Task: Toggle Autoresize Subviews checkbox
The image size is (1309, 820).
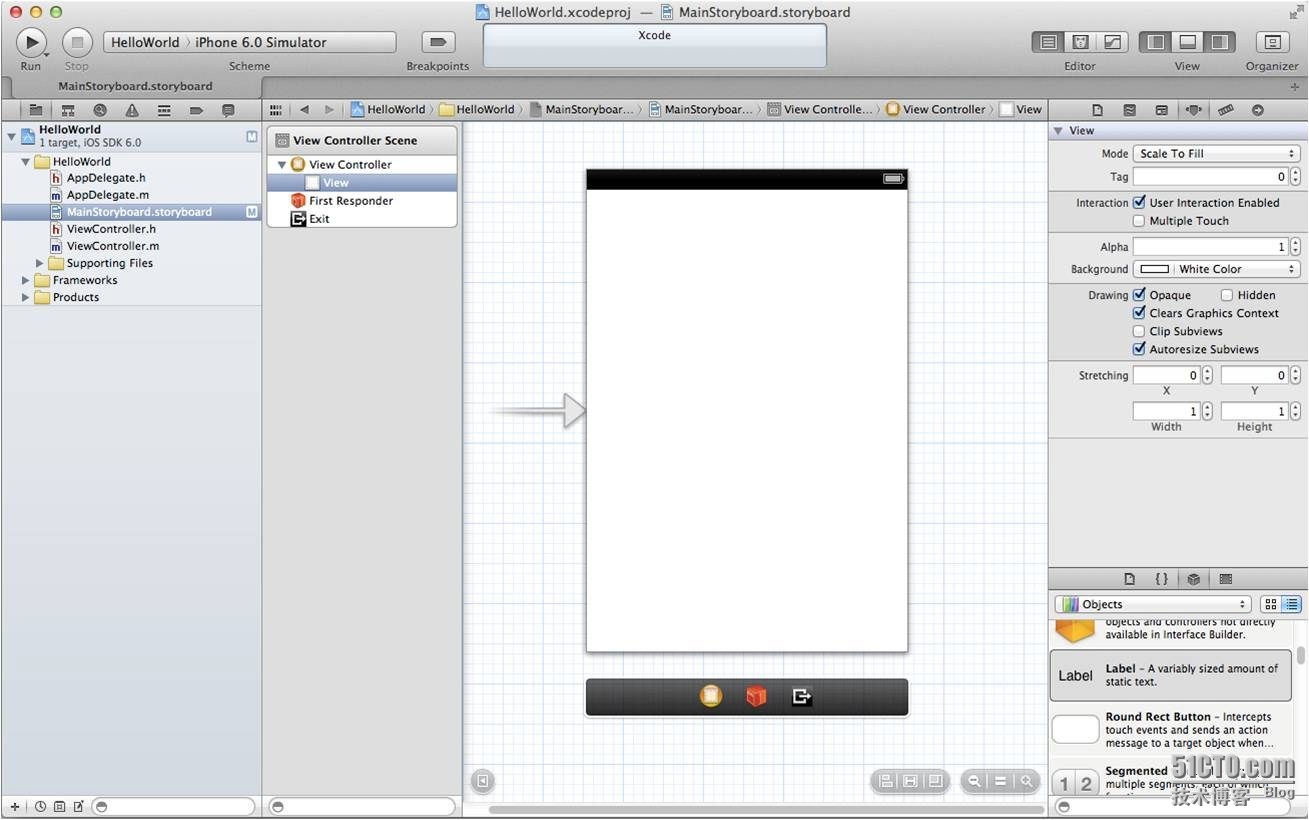Action: [1139, 349]
